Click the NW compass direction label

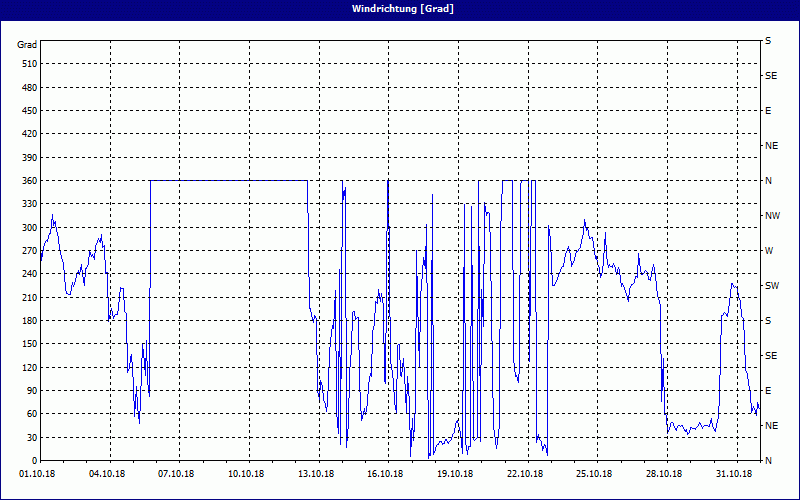tap(772, 216)
